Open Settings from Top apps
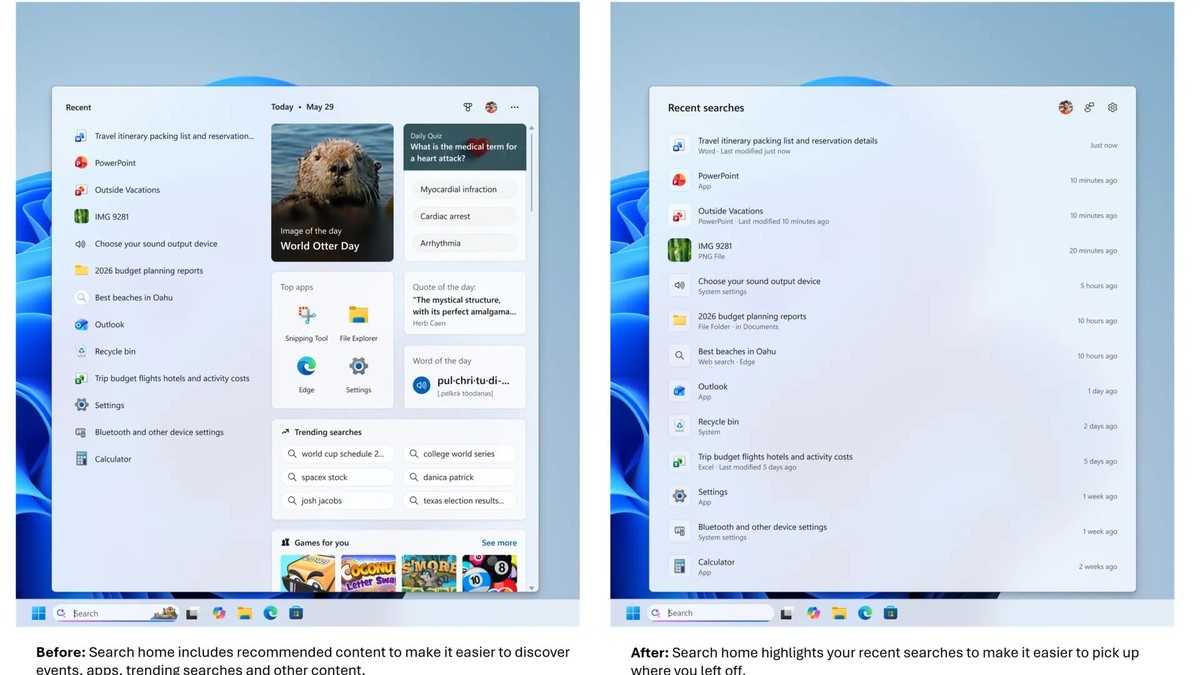The width and height of the screenshot is (1200, 675). (358, 375)
